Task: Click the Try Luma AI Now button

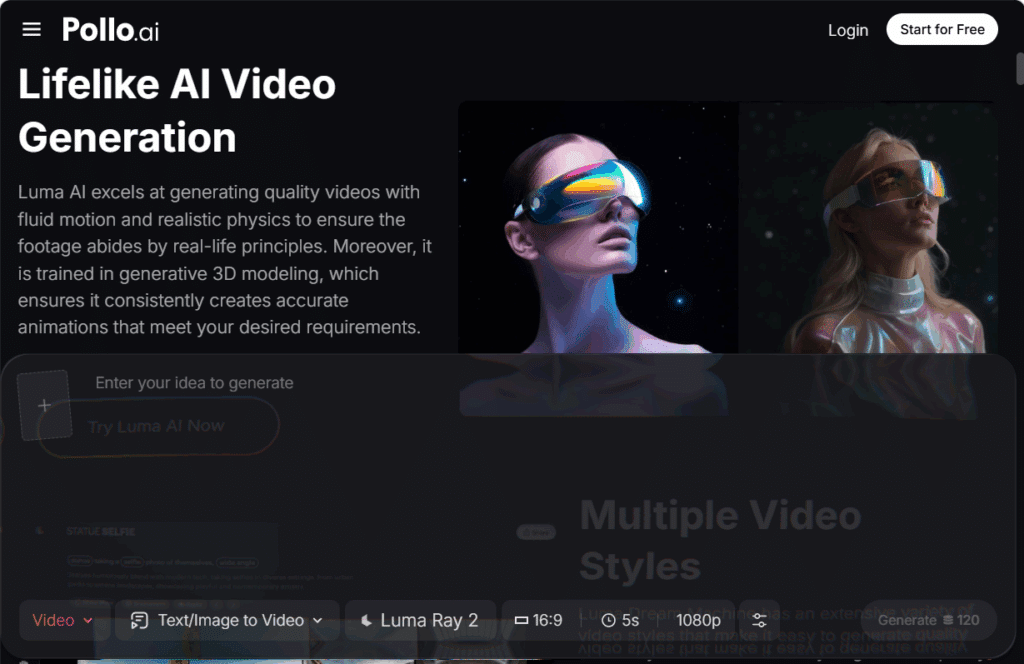Action: click(x=157, y=426)
